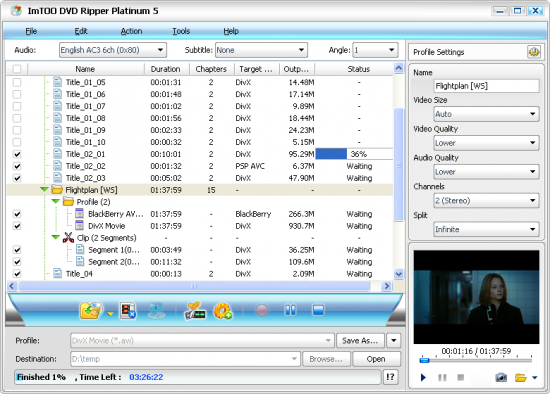Start ripping with the red record button
The width and height of the screenshot is (550, 394).
(262, 310)
